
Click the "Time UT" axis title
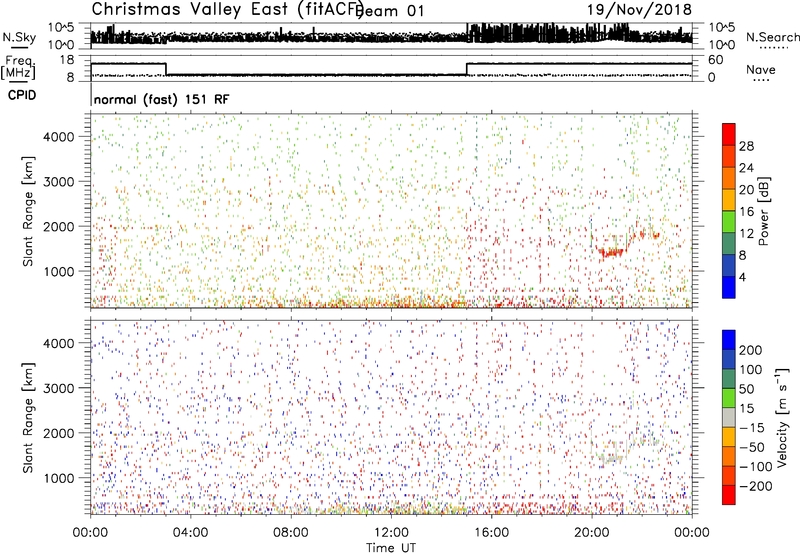tap(391, 548)
